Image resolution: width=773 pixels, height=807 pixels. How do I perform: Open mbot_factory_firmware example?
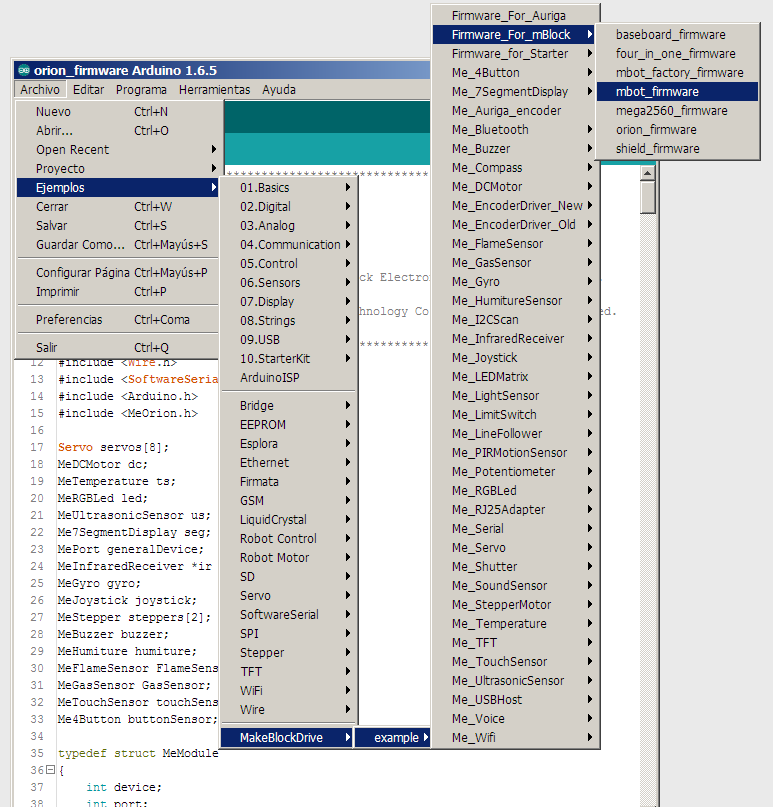[x=677, y=73]
